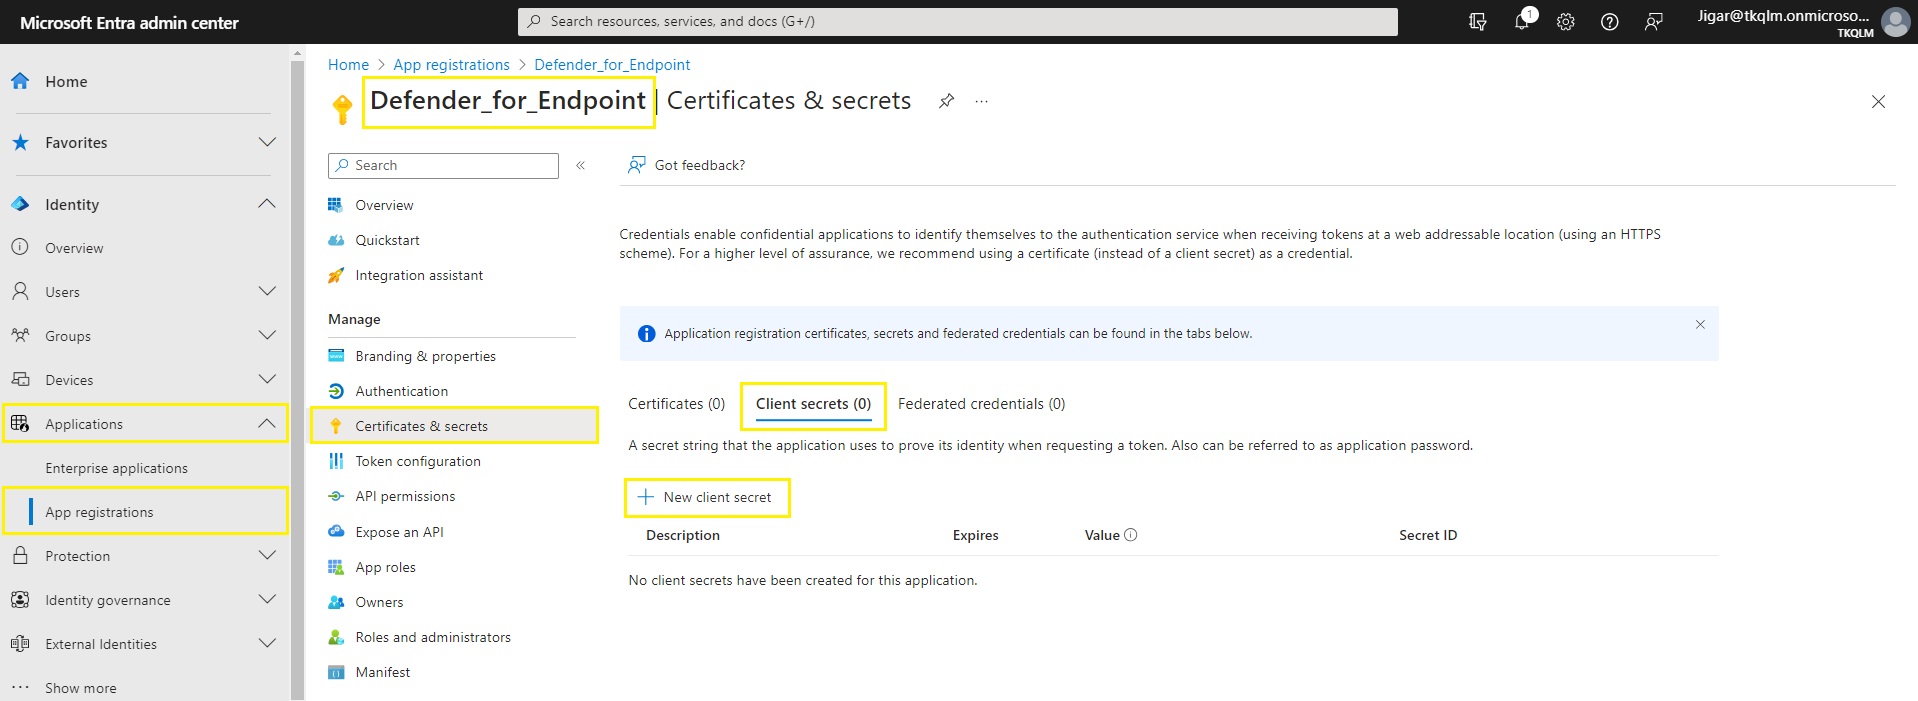
Task: Go to Home breadcrumb link
Action: click(x=348, y=65)
